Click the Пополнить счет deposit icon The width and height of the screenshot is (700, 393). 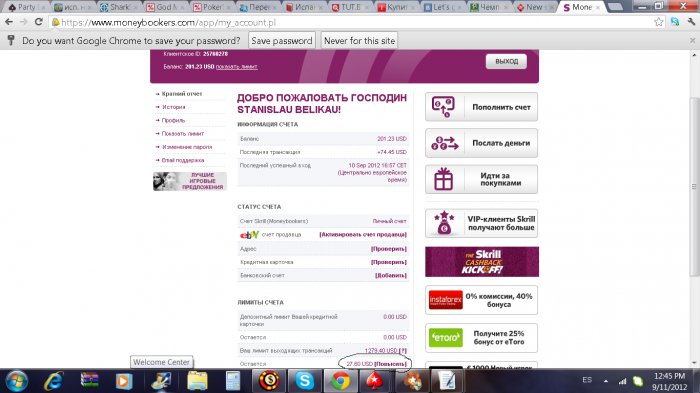443,107
